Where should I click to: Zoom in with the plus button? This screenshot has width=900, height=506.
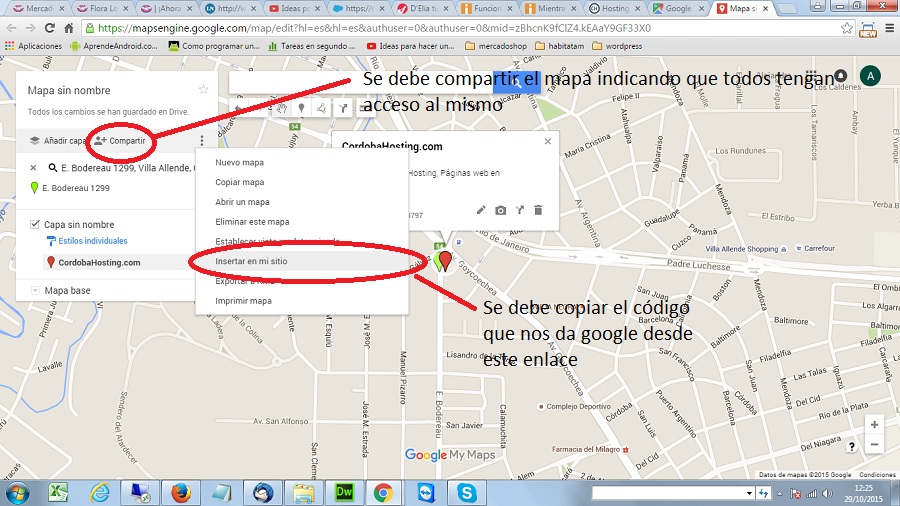(874, 425)
